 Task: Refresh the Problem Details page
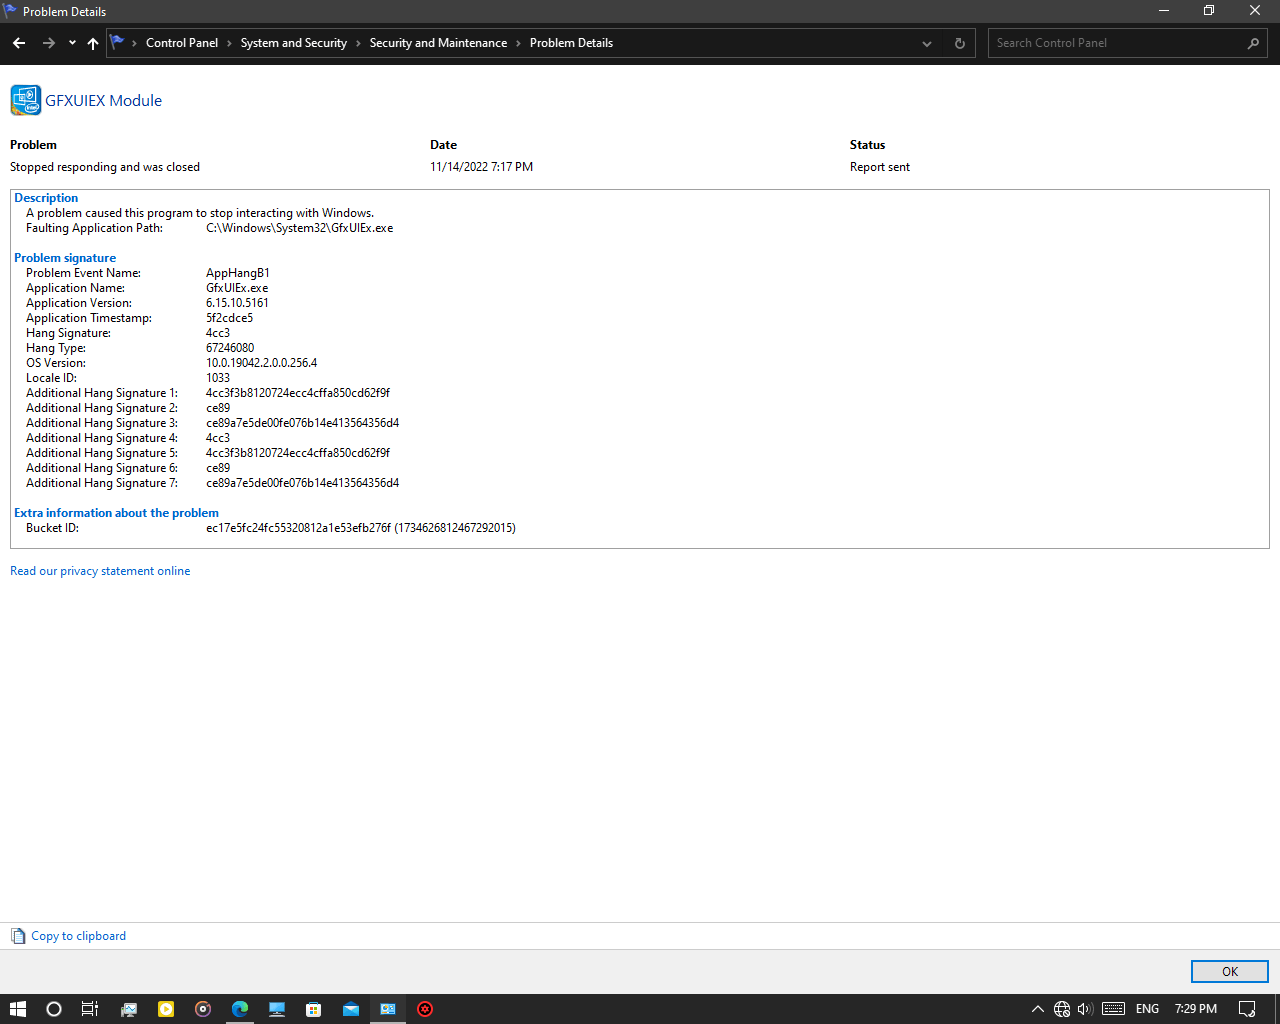(x=960, y=43)
